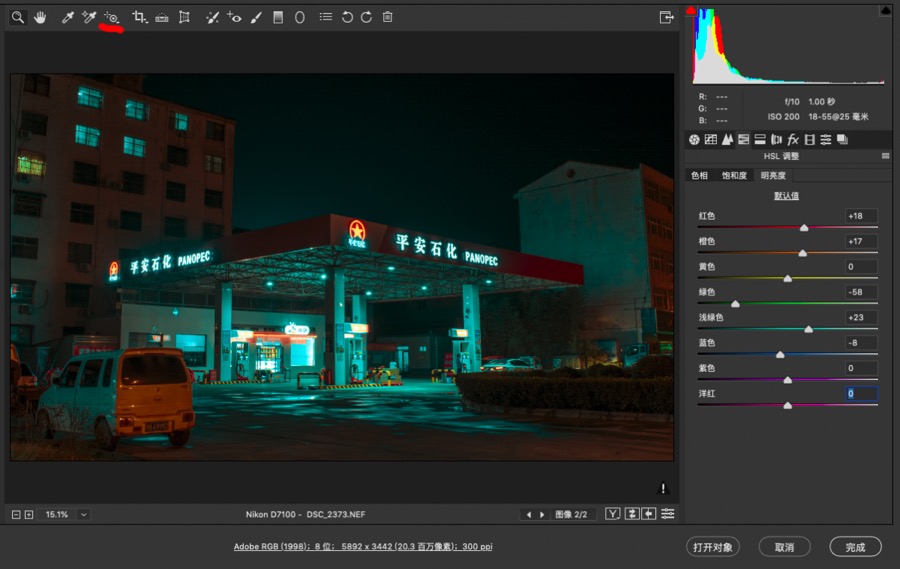The height and width of the screenshot is (569, 900).
Task: Select the Adjustment Brush tool
Action: click(256, 17)
